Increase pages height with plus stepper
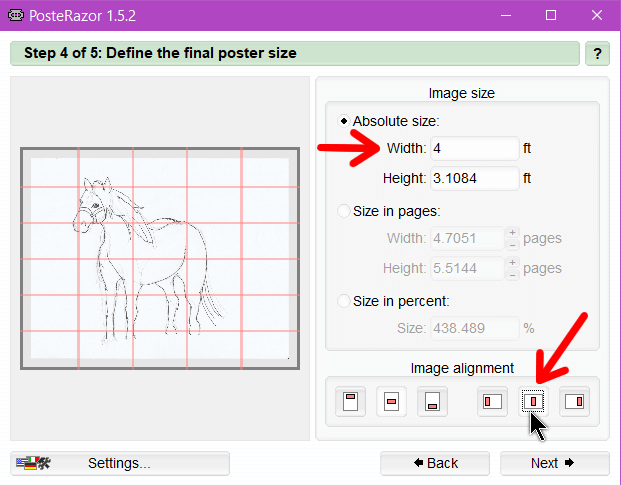Screen dimensions: 621x485 [512, 262]
